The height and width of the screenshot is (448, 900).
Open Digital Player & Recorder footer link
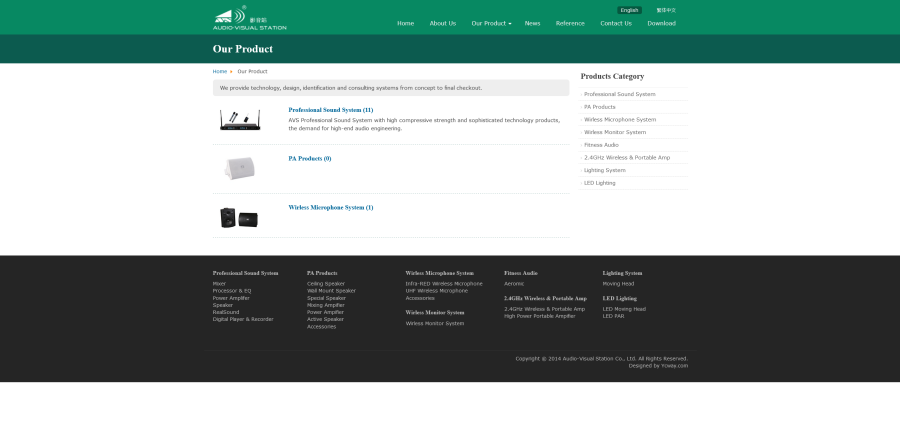pyautogui.click(x=242, y=319)
